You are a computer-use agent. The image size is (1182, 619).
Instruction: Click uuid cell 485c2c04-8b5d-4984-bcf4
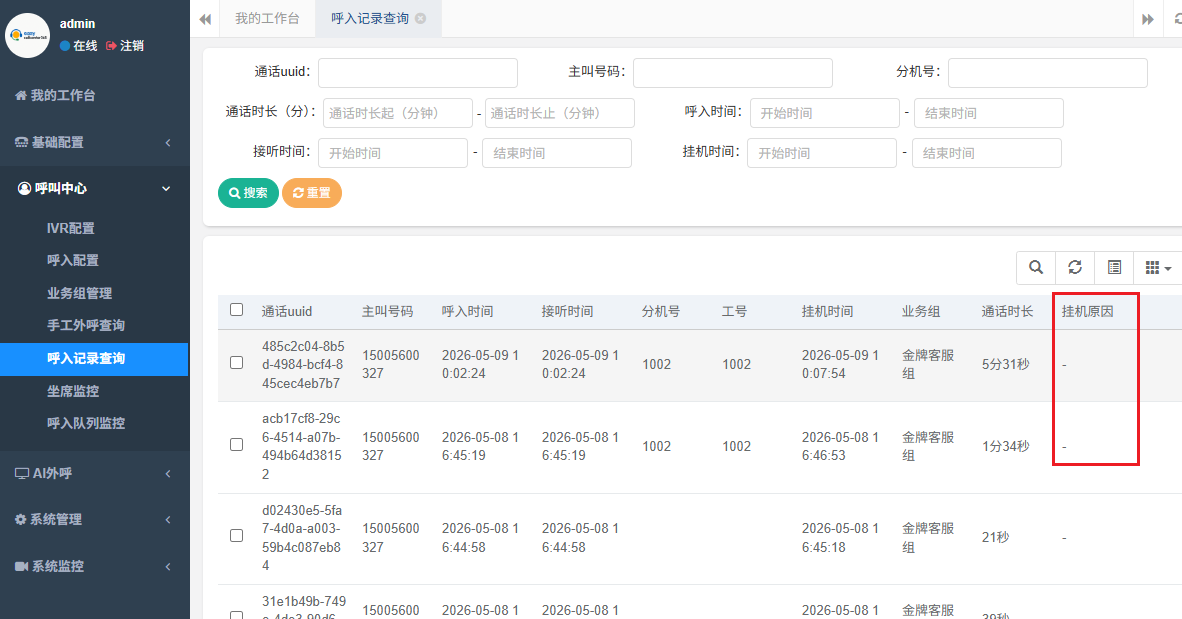[303, 365]
